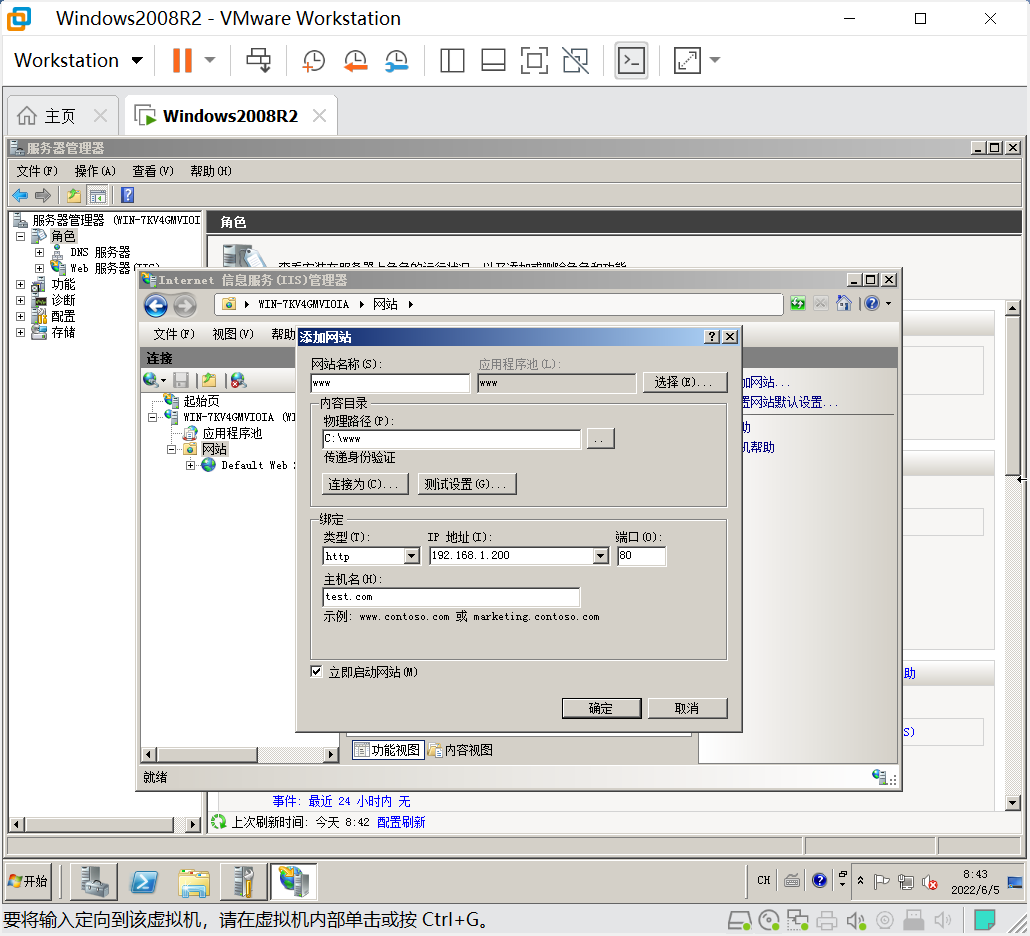
Task: Click the IIS Manager help icon
Action: [x=872, y=303]
